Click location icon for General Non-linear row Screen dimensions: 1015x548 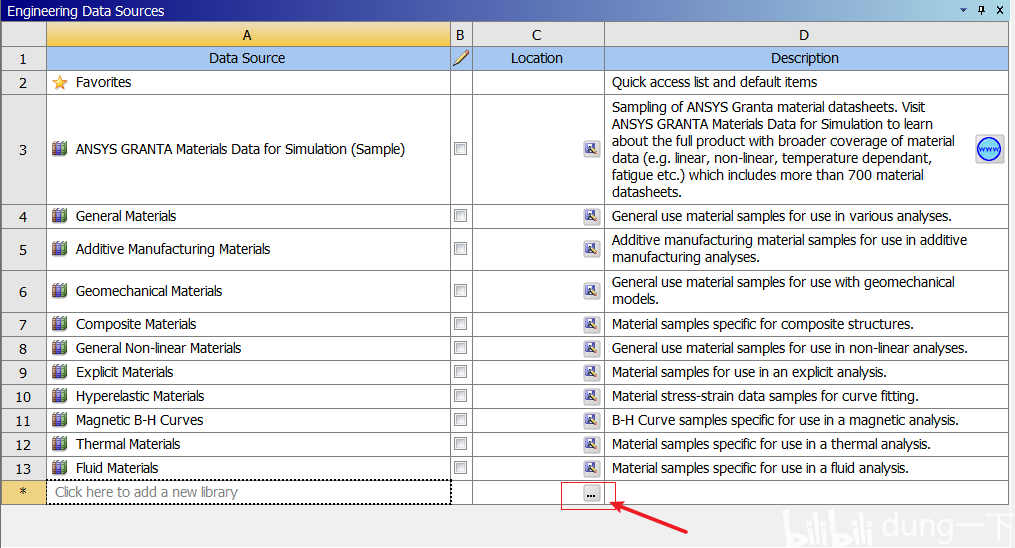tap(591, 347)
